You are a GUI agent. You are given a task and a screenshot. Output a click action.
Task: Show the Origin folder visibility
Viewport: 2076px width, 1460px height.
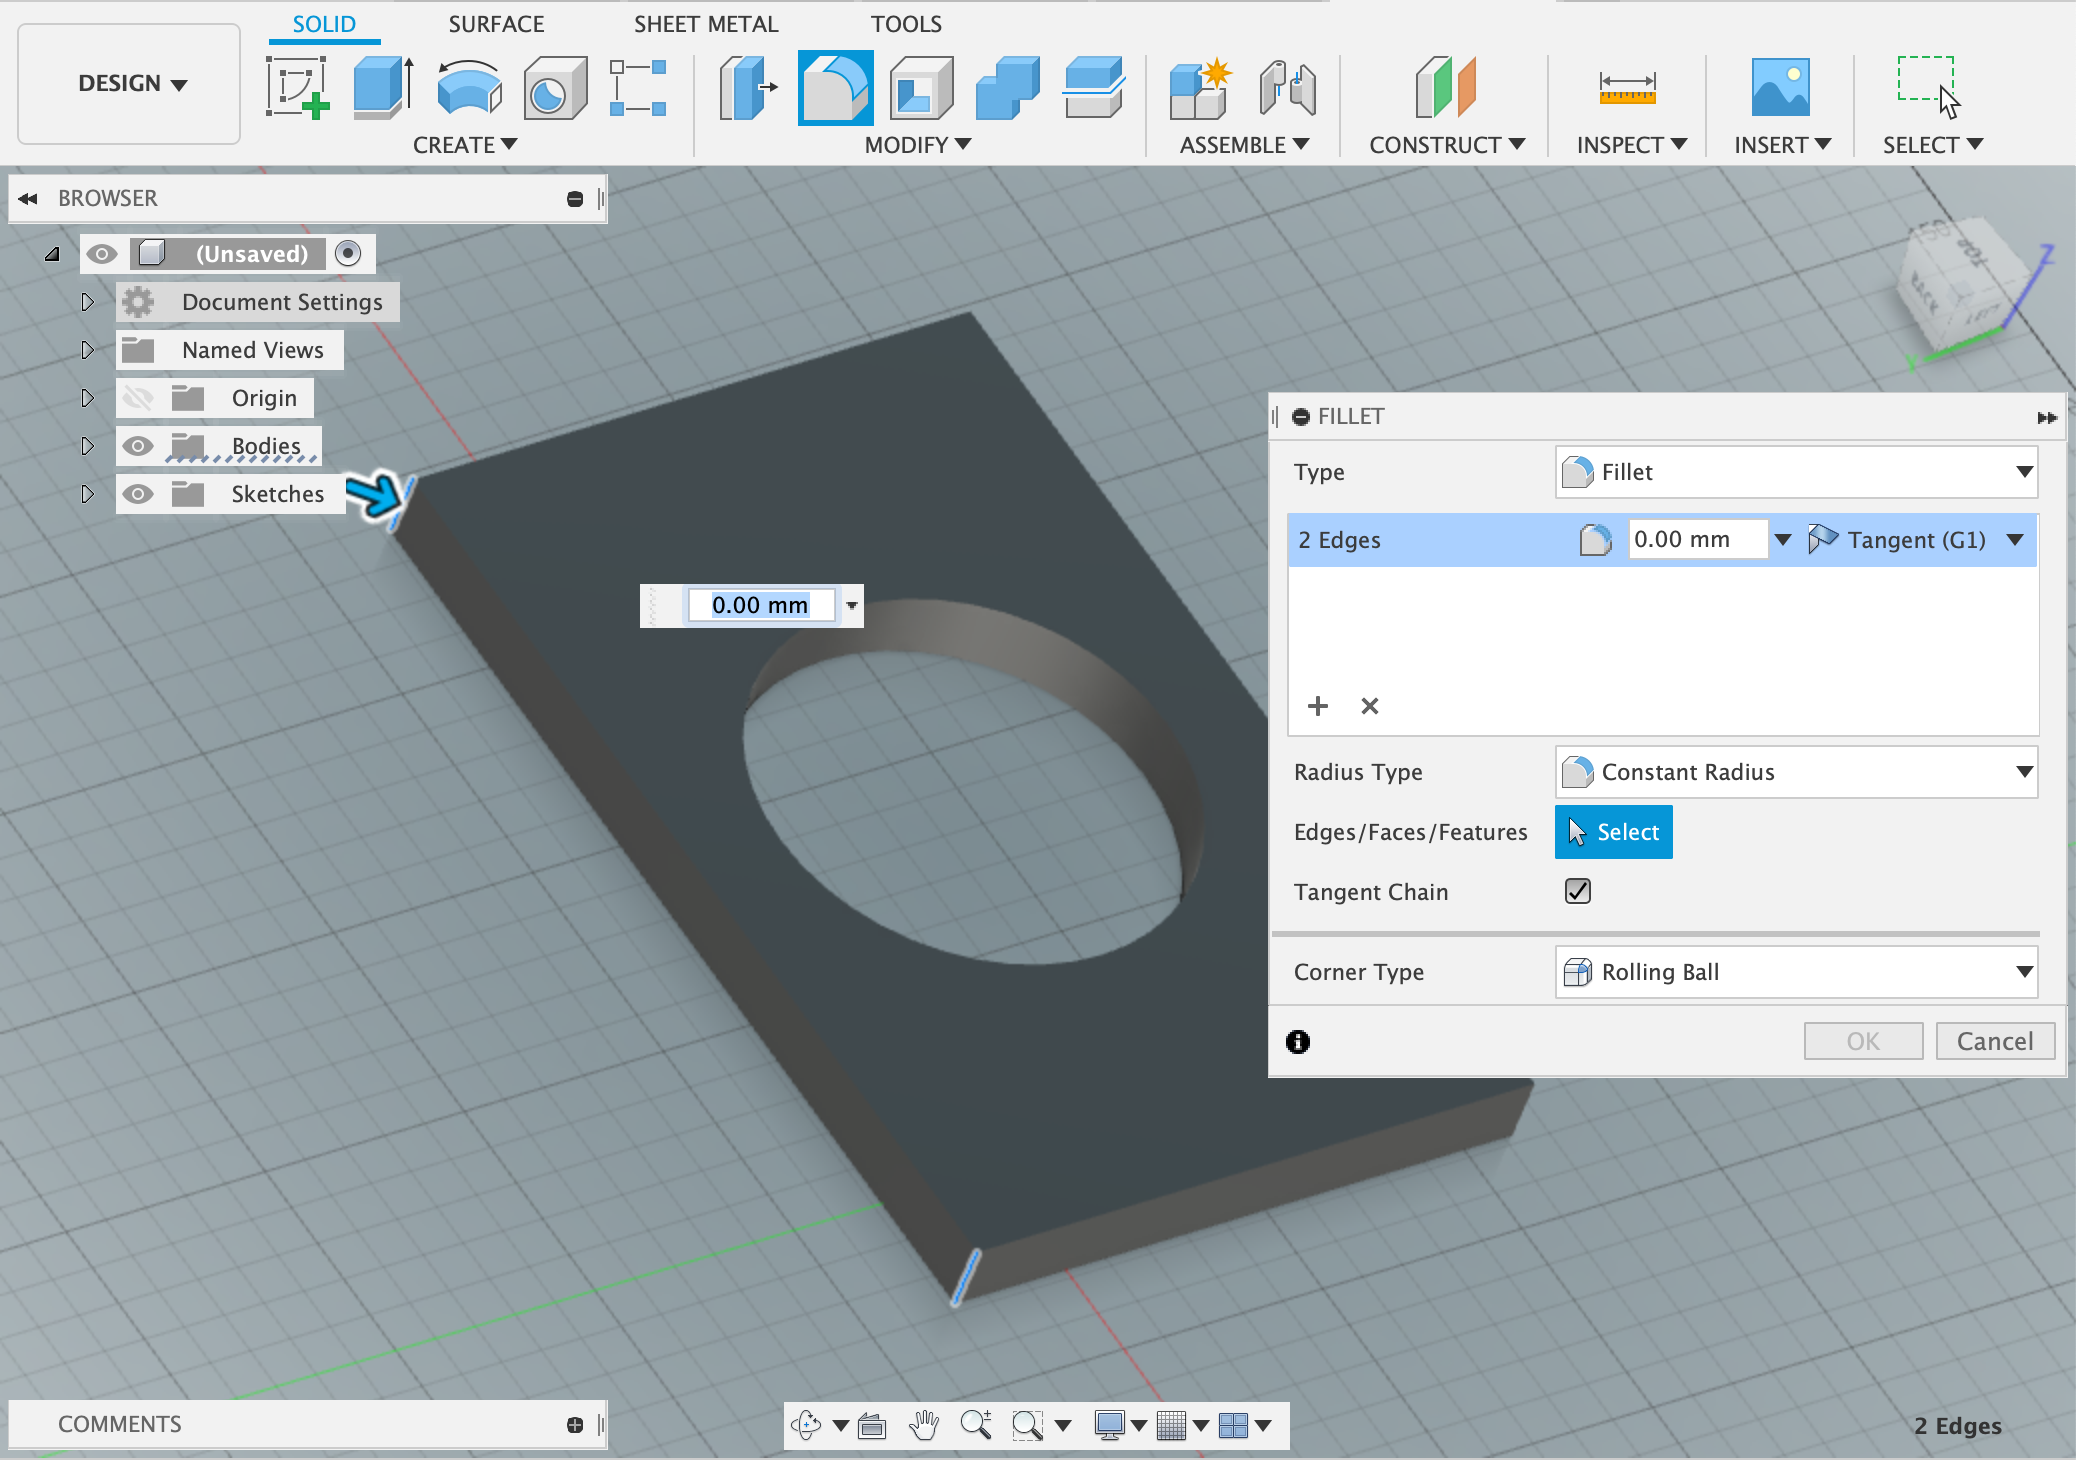pos(138,398)
